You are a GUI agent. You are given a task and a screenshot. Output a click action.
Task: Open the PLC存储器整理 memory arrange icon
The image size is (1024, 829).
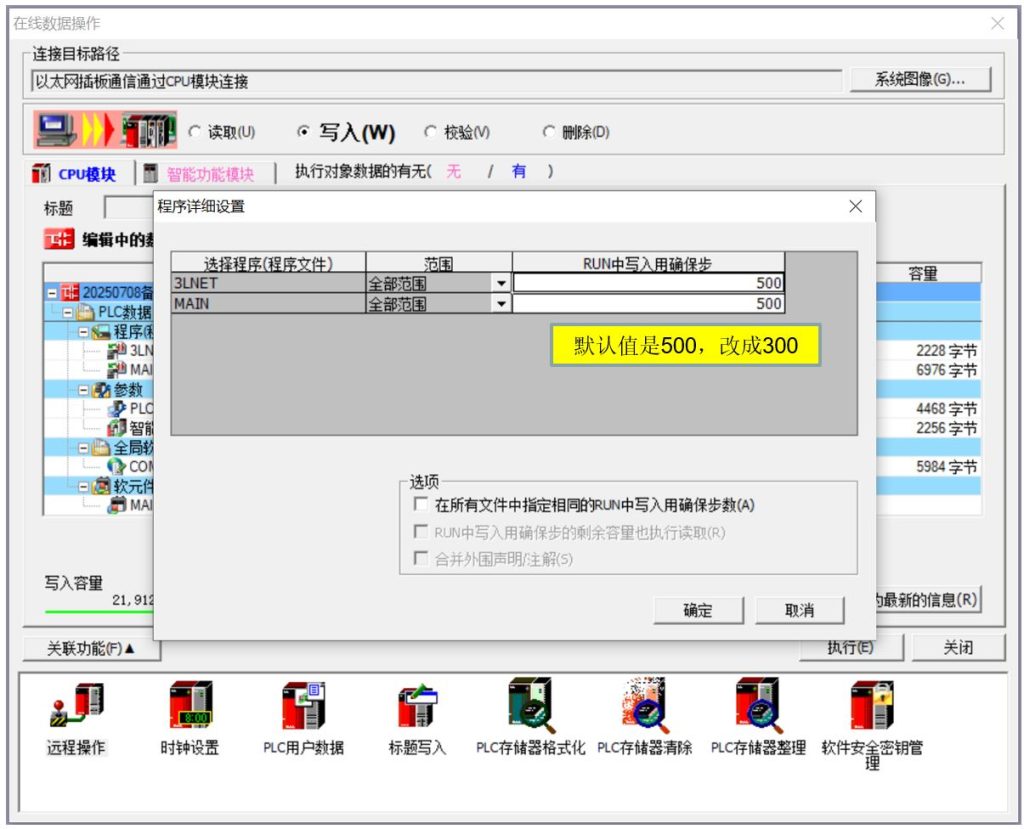click(757, 705)
